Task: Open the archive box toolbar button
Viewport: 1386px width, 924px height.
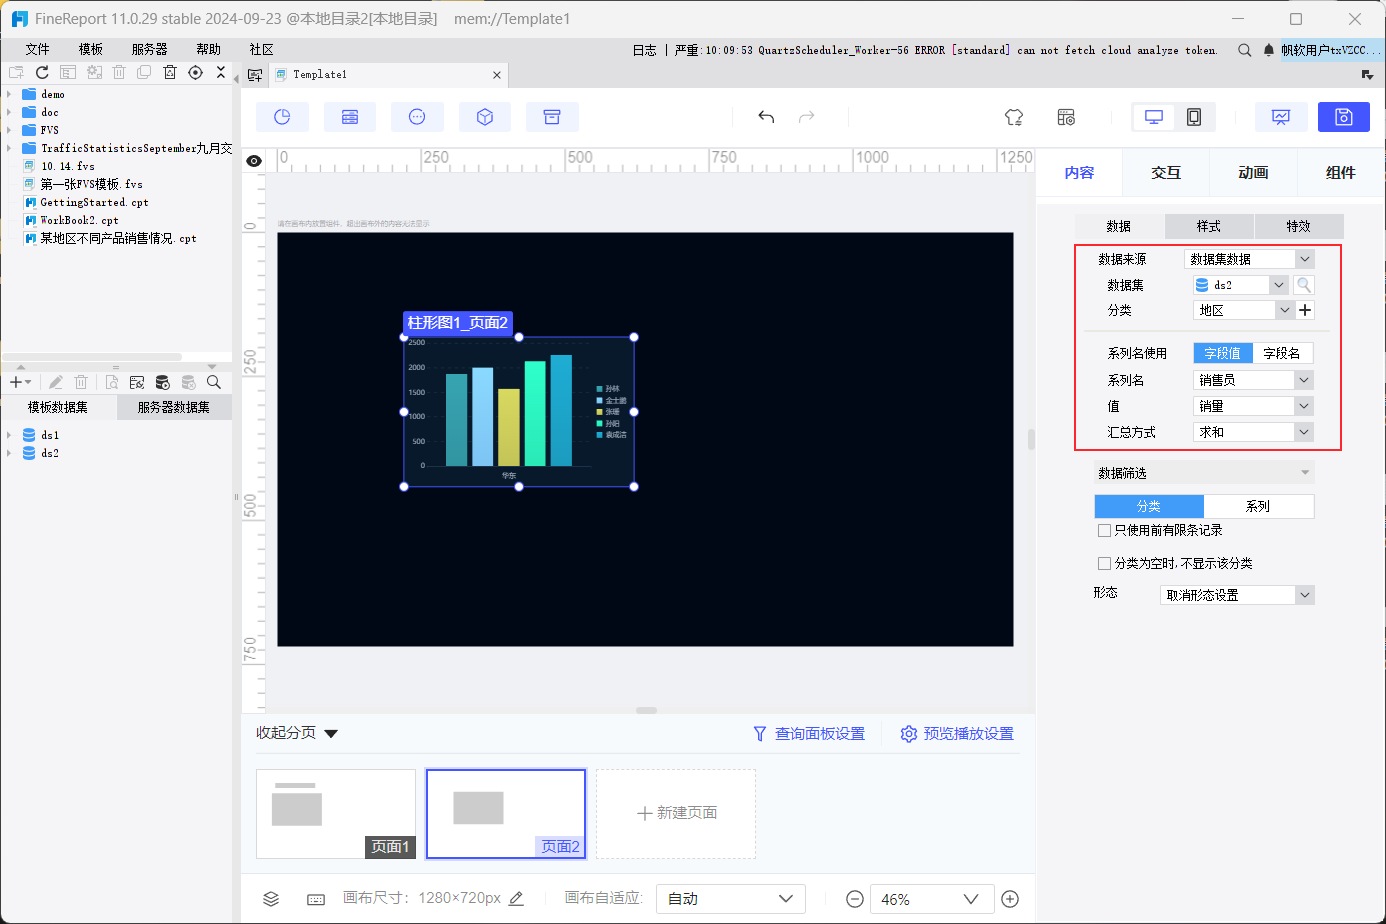Action: tap(552, 117)
